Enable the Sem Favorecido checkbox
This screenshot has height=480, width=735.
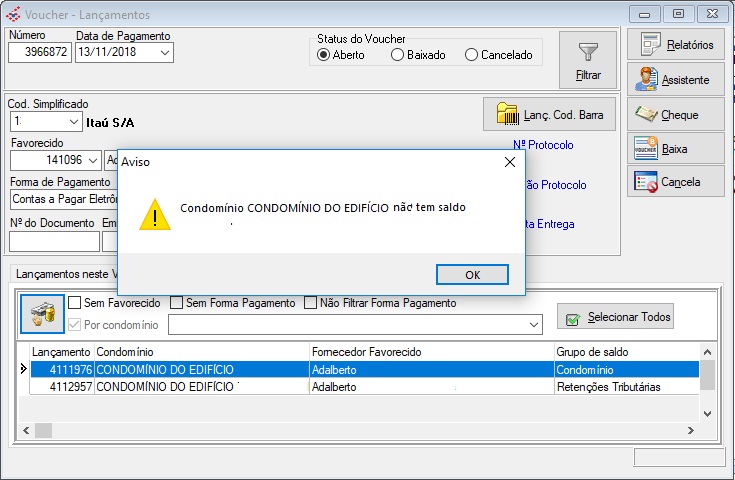75,303
